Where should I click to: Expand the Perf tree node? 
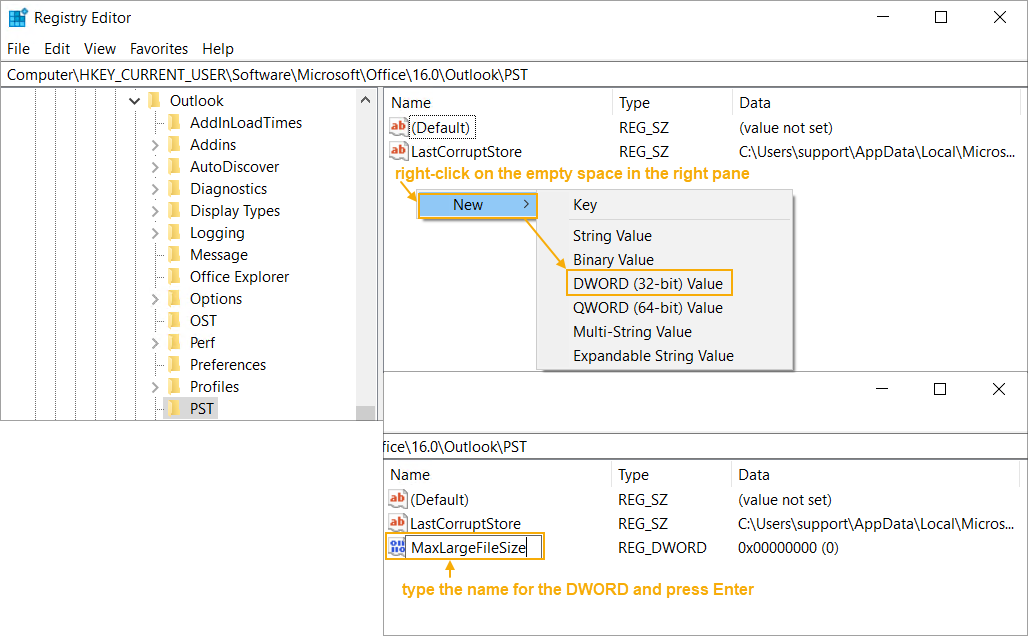pyautogui.click(x=155, y=343)
